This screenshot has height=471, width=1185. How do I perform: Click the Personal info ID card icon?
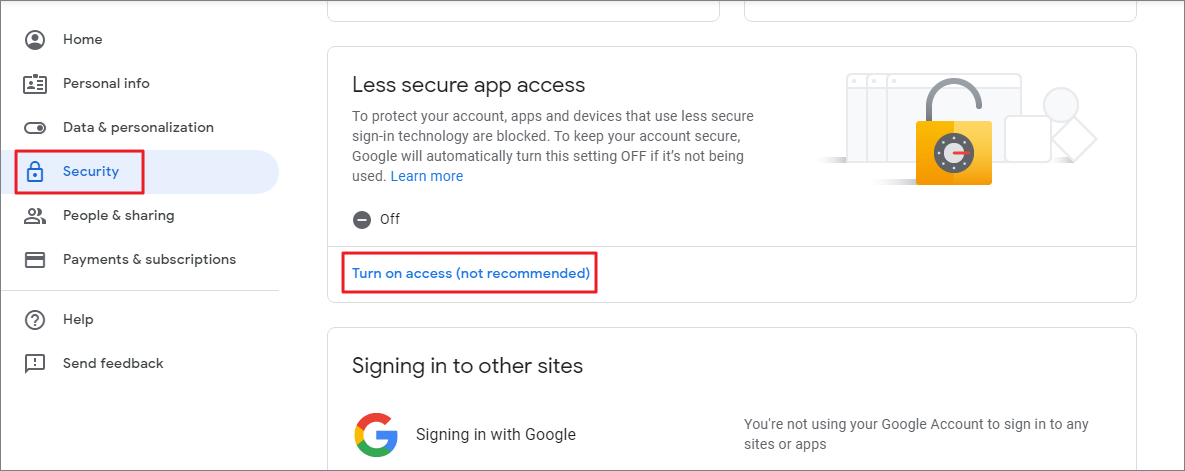(35, 83)
